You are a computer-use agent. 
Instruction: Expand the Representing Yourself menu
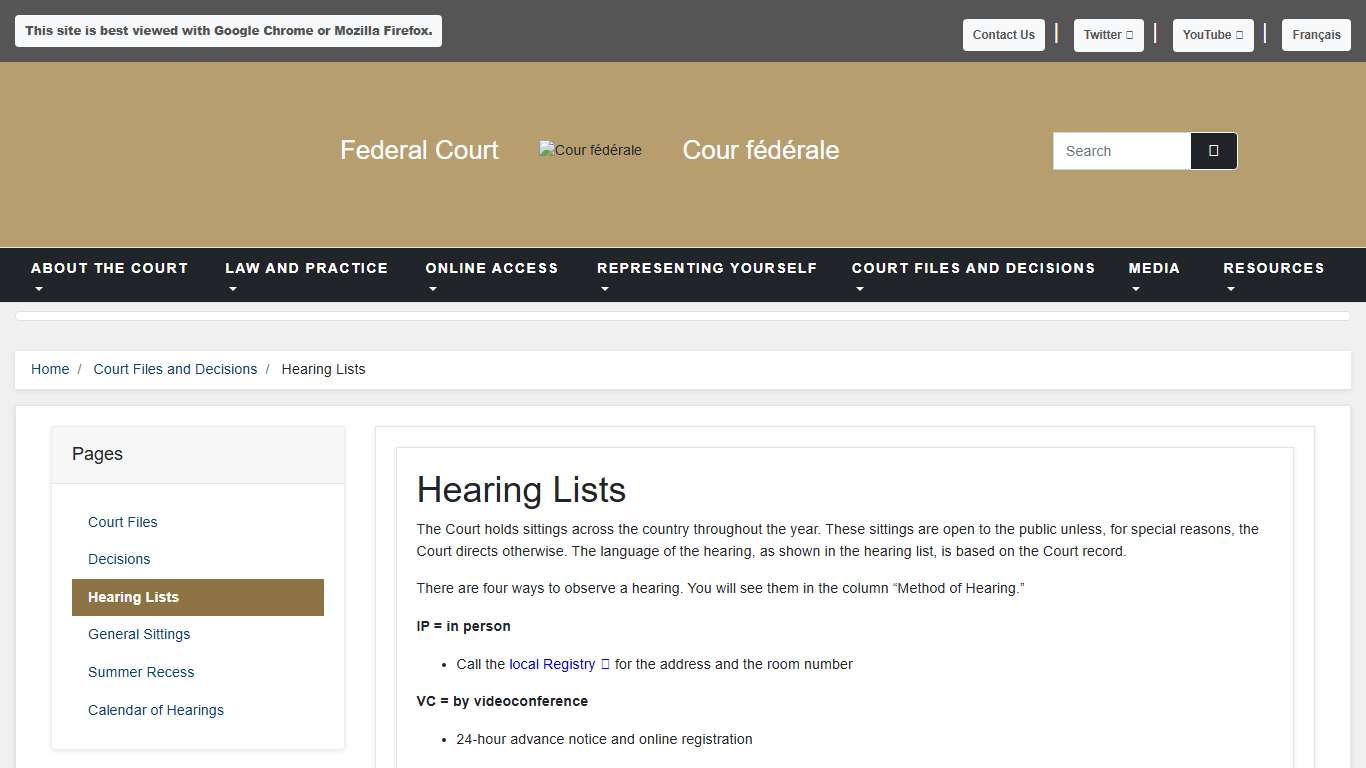coord(707,268)
